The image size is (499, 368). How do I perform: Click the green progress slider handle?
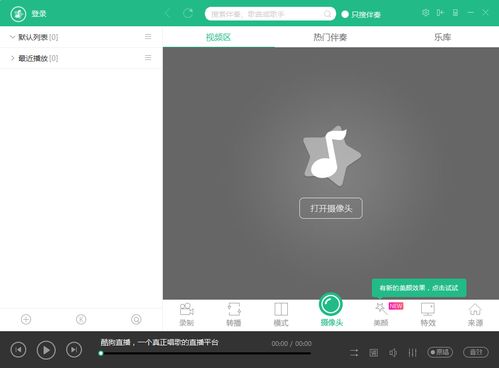coord(101,353)
